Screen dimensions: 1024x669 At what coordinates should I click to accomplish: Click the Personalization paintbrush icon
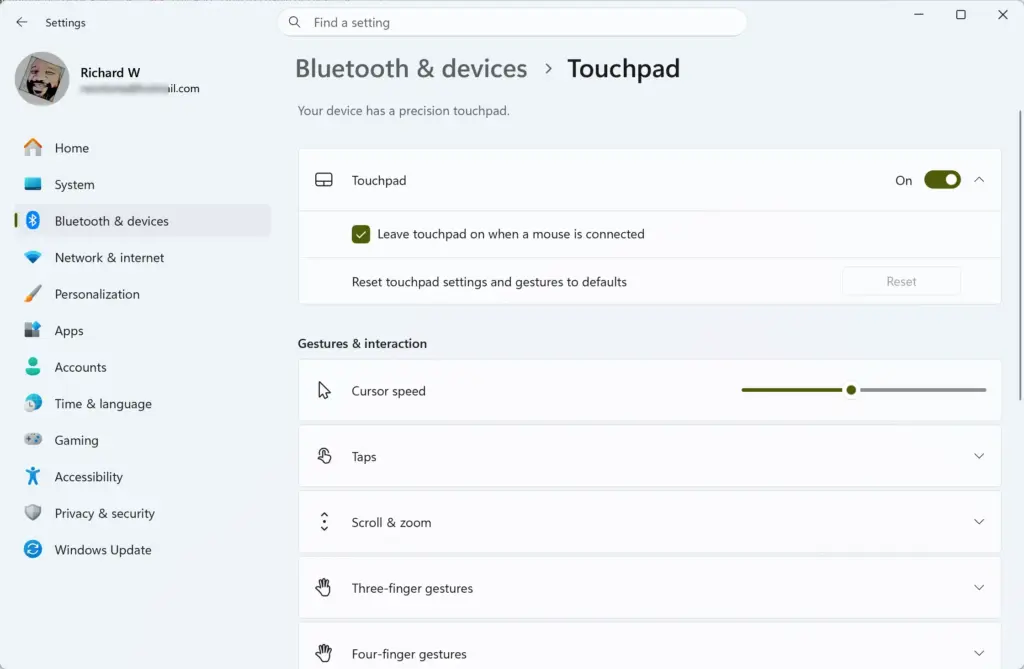33,294
